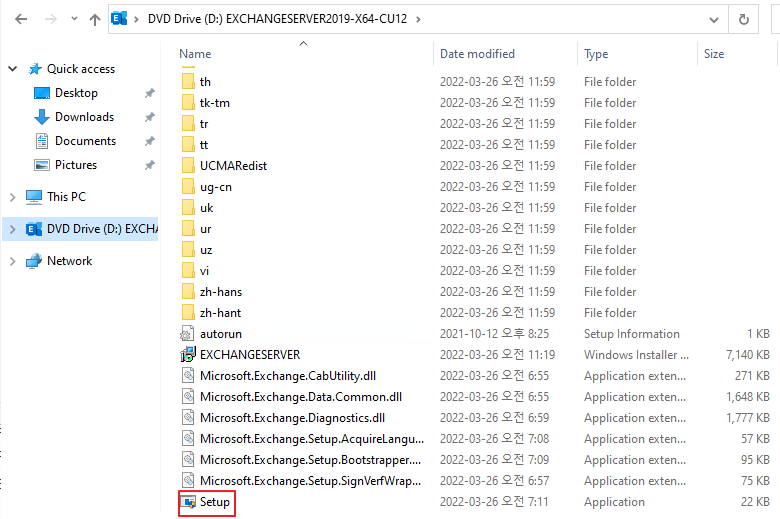Select the Microsoft.Exchange.Setup.Bootstrapper file icon
Viewport: 780px width, 519px height.
point(188,460)
